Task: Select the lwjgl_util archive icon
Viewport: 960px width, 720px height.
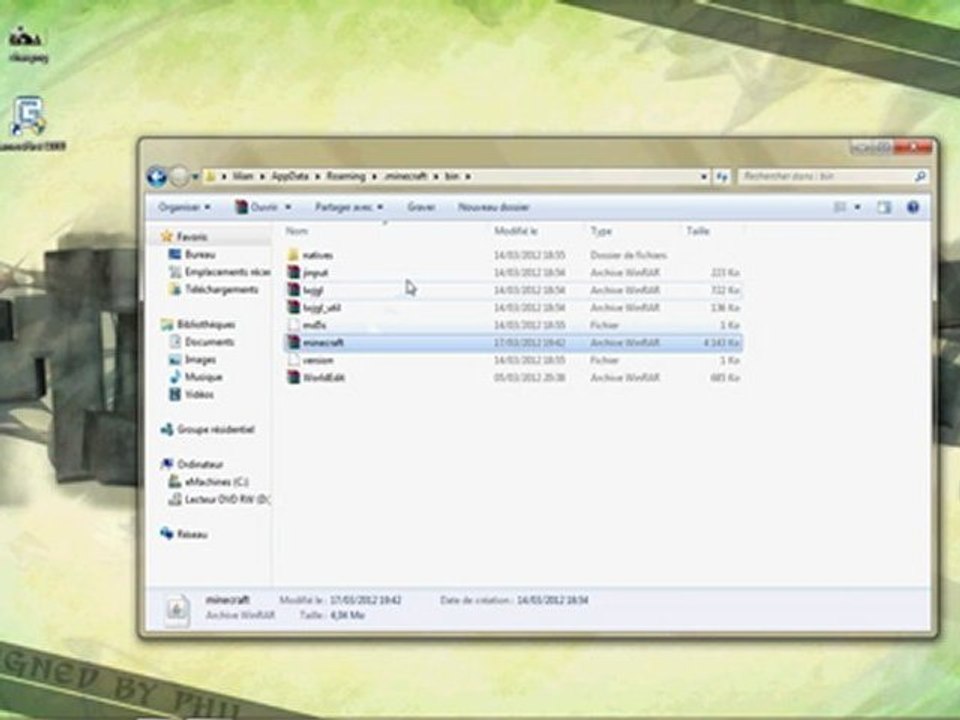Action: click(x=293, y=307)
